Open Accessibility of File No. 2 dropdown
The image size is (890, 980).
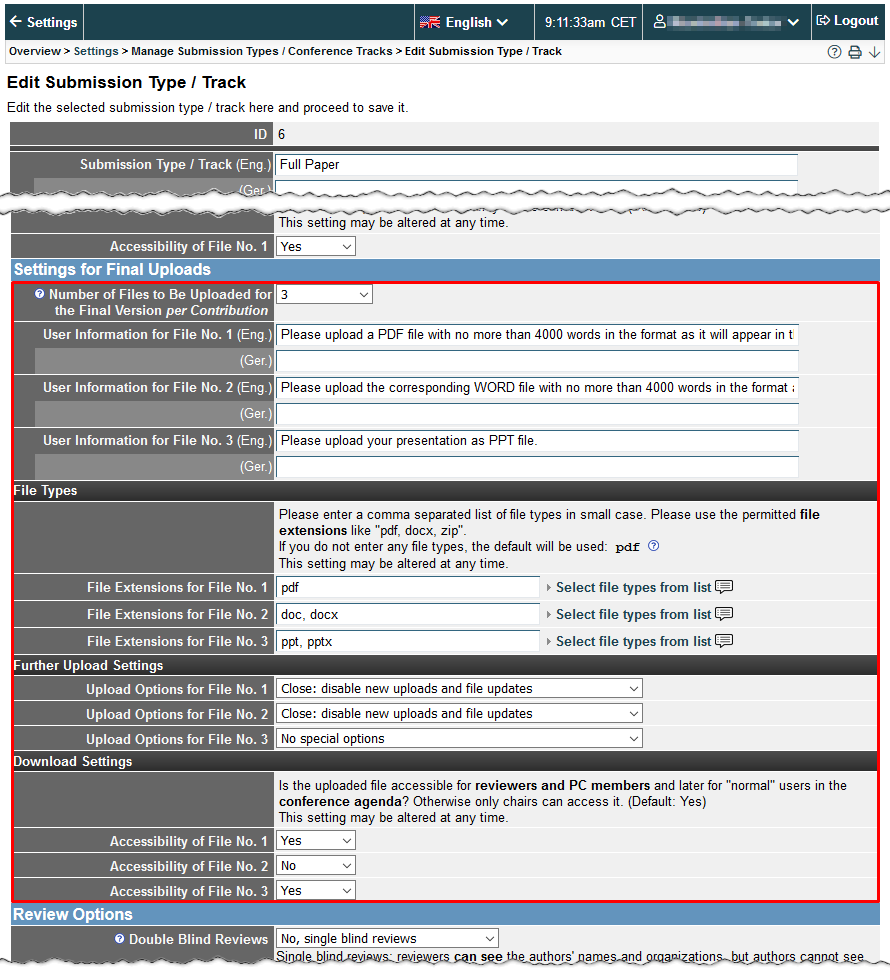[x=316, y=866]
